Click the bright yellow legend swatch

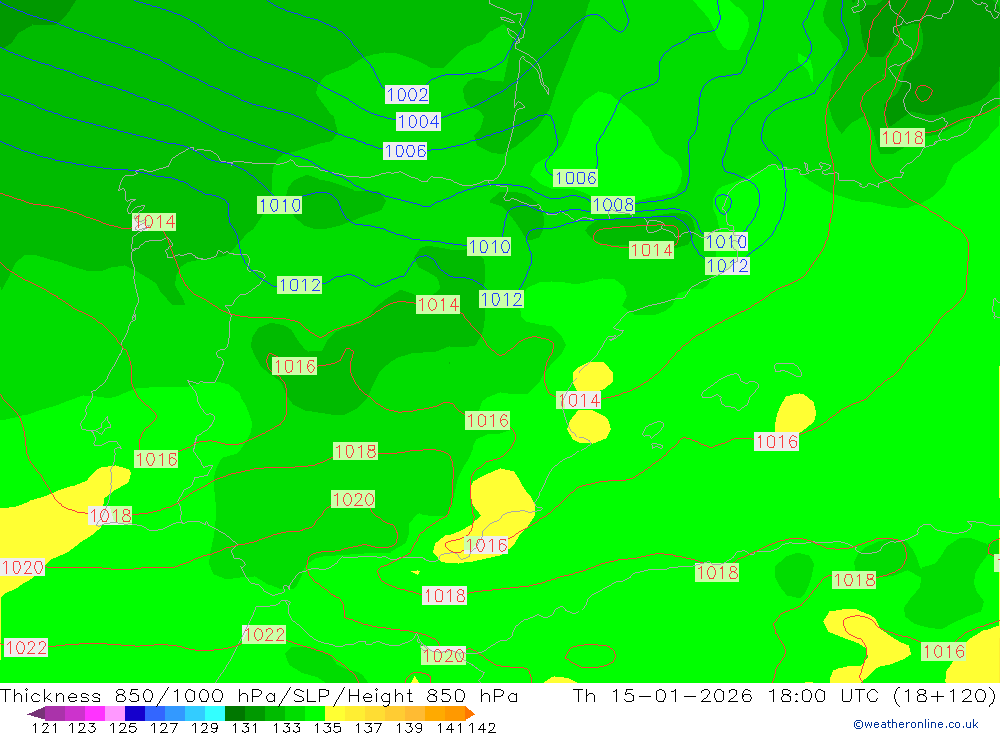pyautogui.click(x=335, y=713)
